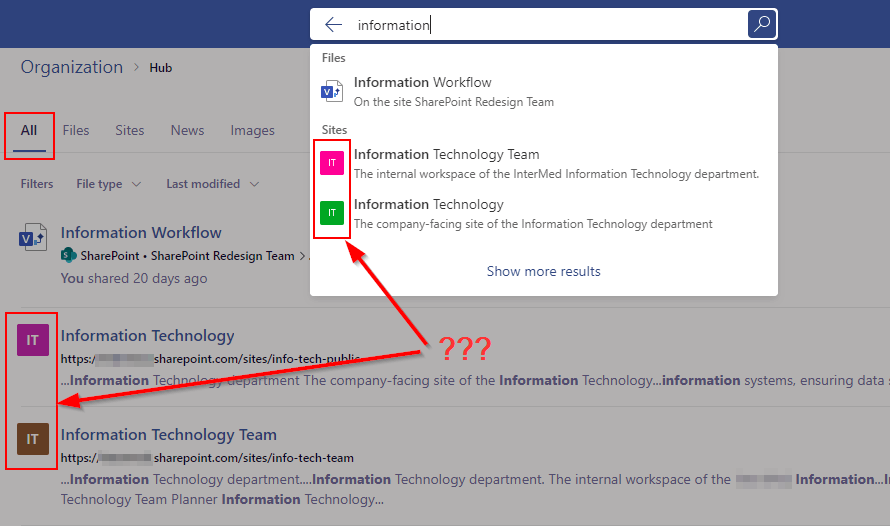The image size is (890, 526).
Task: Open Information Technology Team suggestion
Action: click(x=544, y=163)
